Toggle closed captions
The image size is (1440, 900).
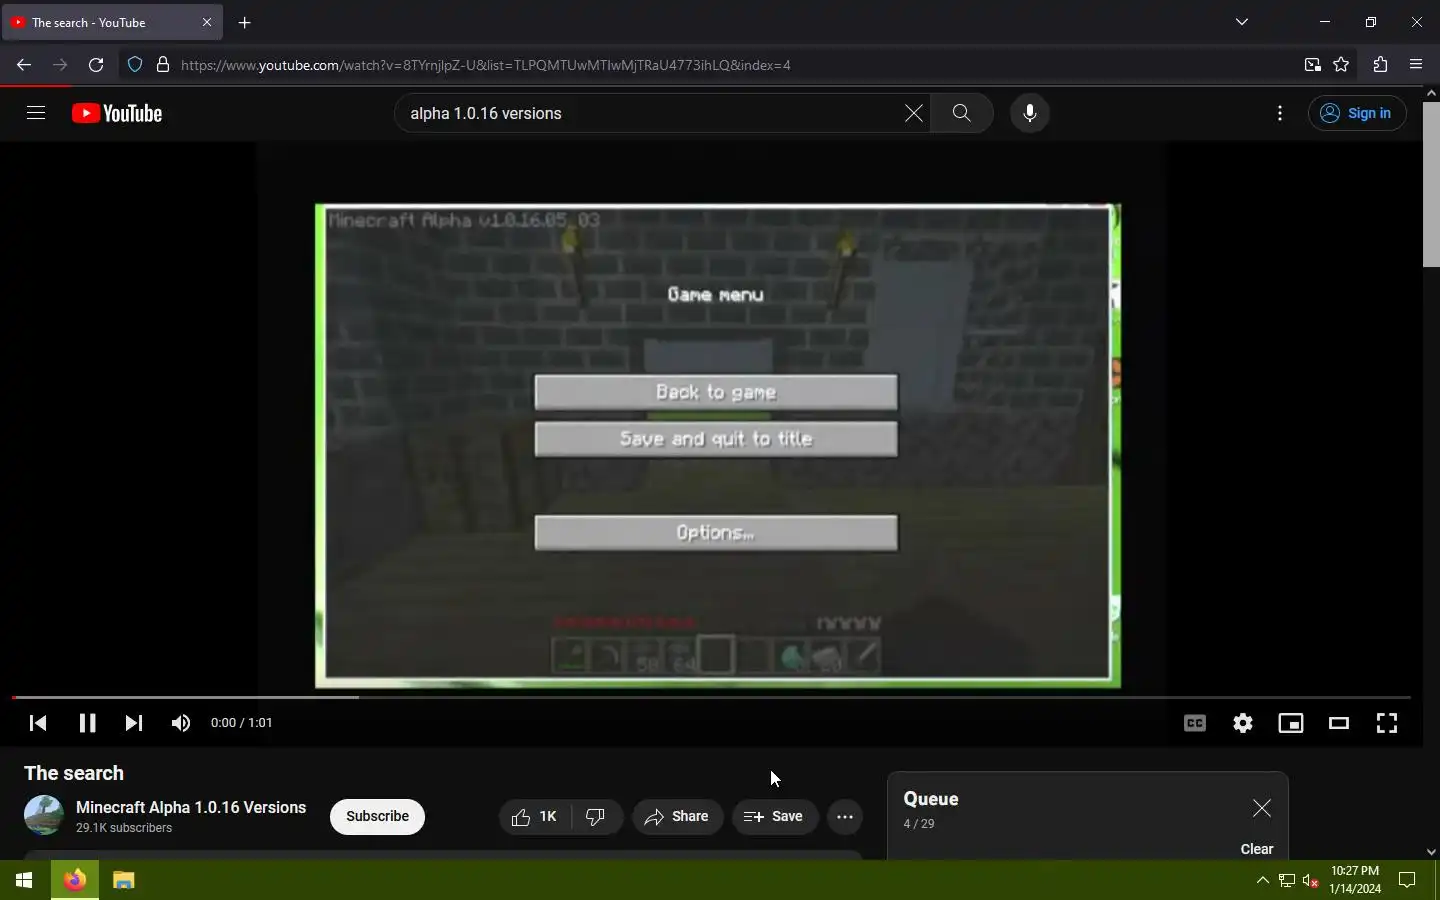[1195, 723]
